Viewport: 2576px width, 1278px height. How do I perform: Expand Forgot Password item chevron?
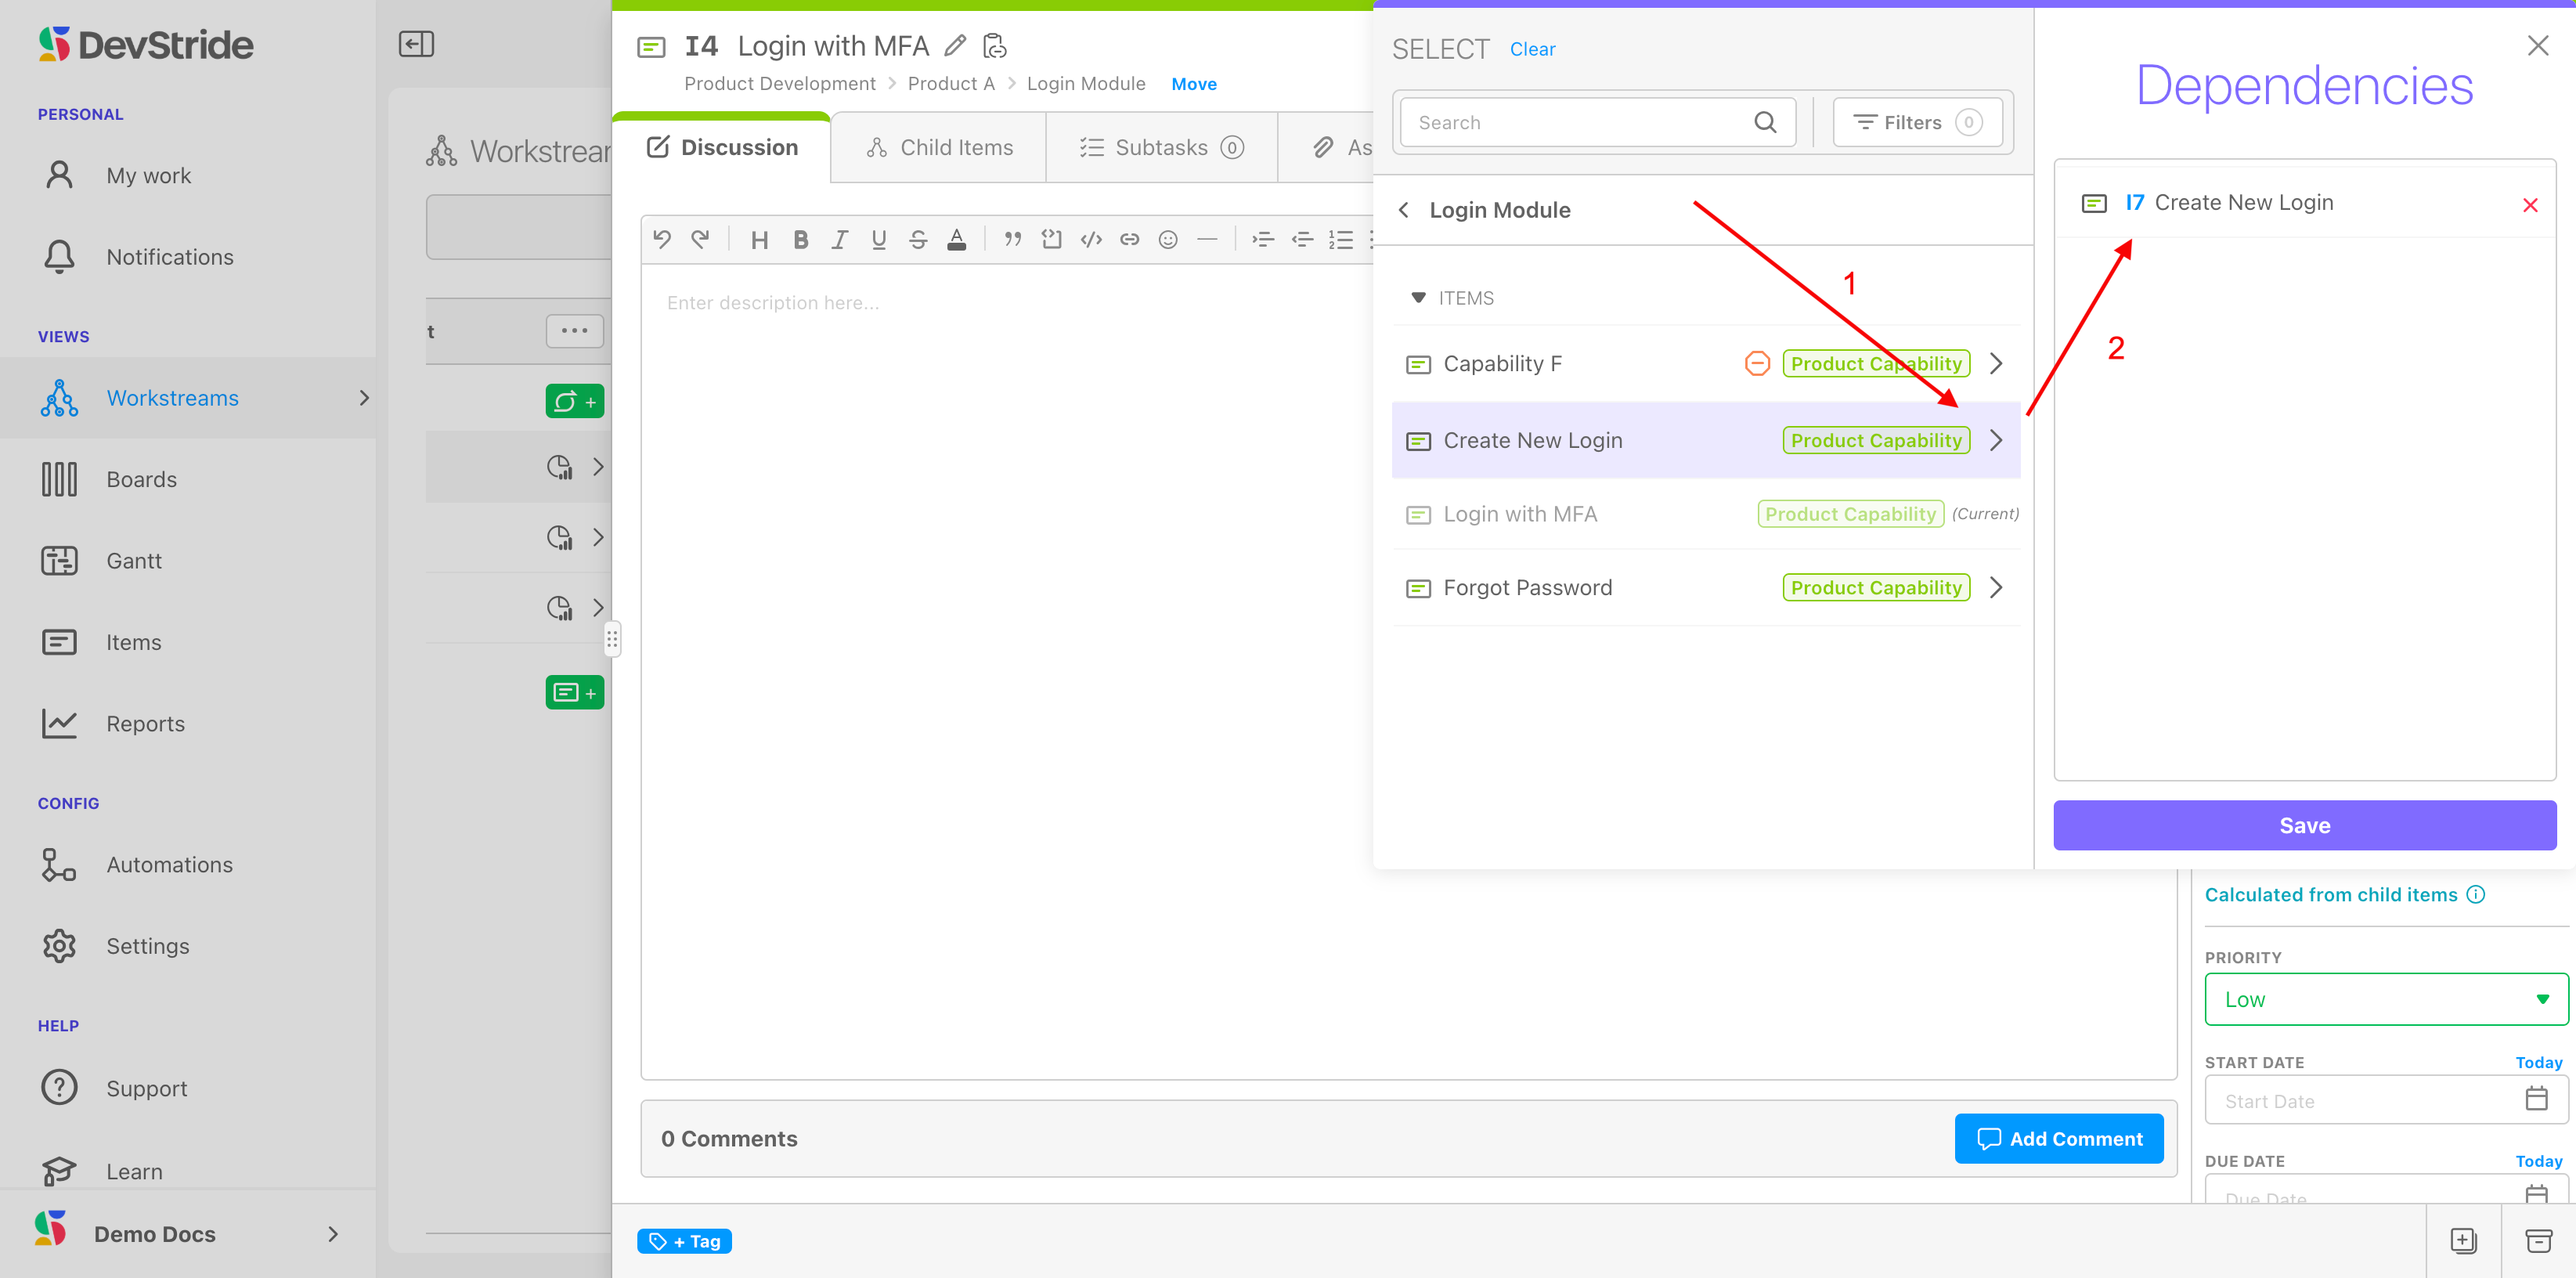coord(1996,588)
